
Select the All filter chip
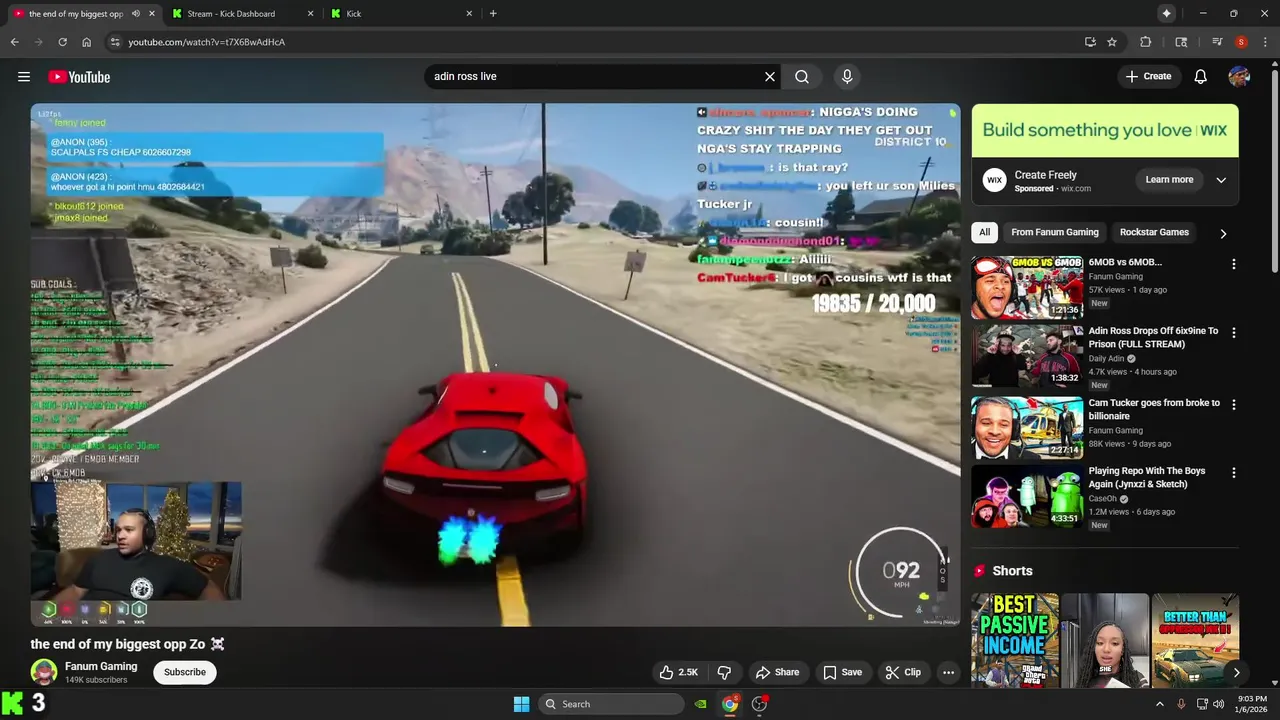[984, 232]
